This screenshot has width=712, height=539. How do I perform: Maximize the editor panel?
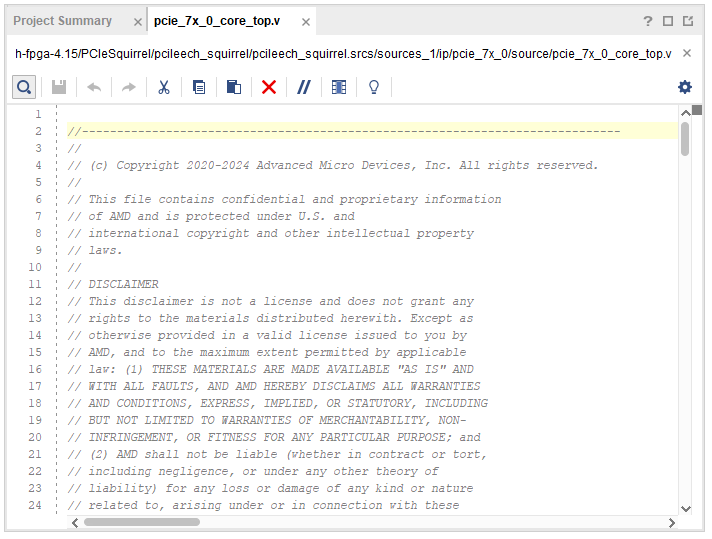(x=668, y=21)
